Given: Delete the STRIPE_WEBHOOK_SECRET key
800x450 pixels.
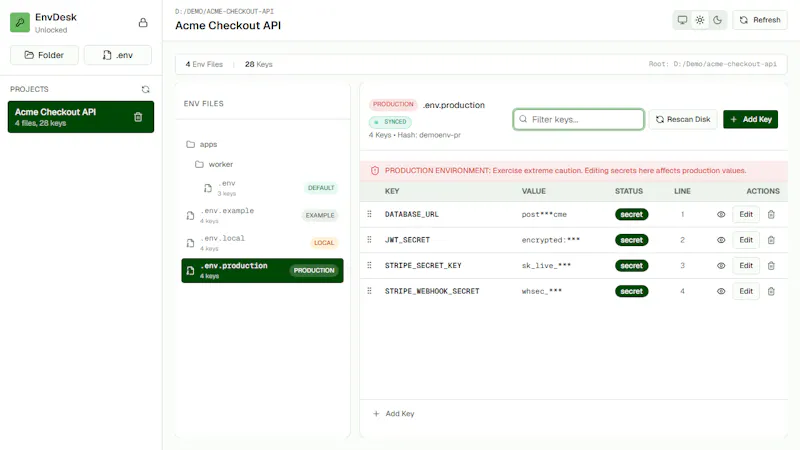Looking at the screenshot, I should point(771,291).
